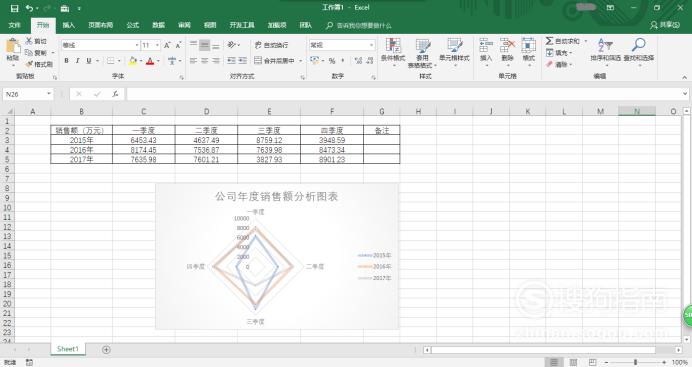Select the Sheet1 worksheet tab
Viewport: 692px width, 367px height.
(68, 349)
